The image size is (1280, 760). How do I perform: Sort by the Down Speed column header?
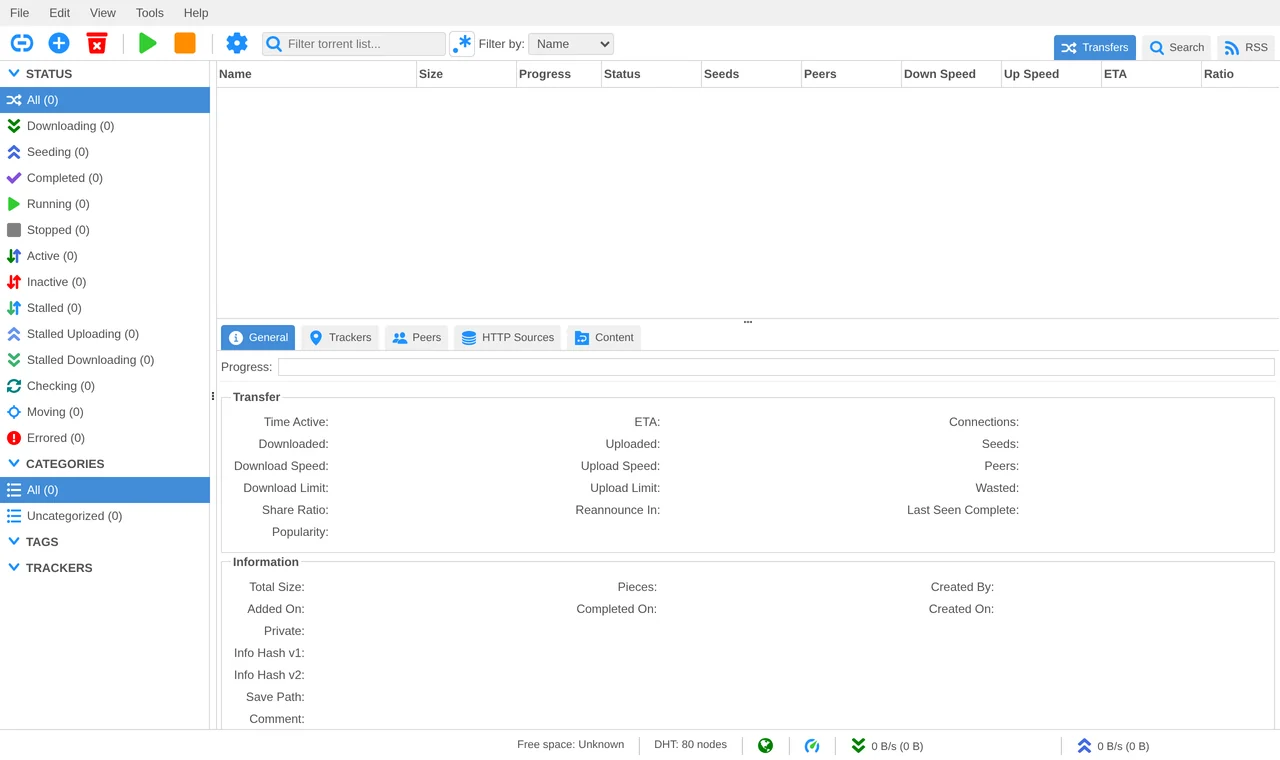pos(951,74)
